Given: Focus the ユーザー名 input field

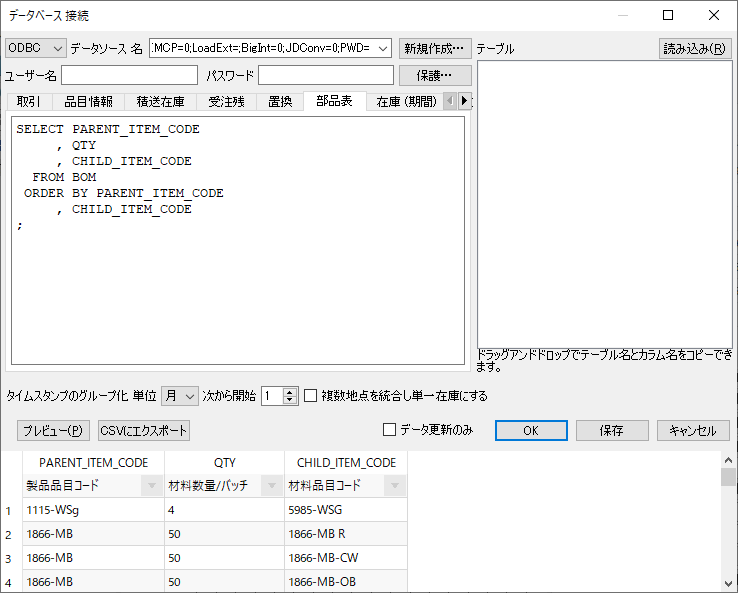Looking at the screenshot, I should 129,75.
